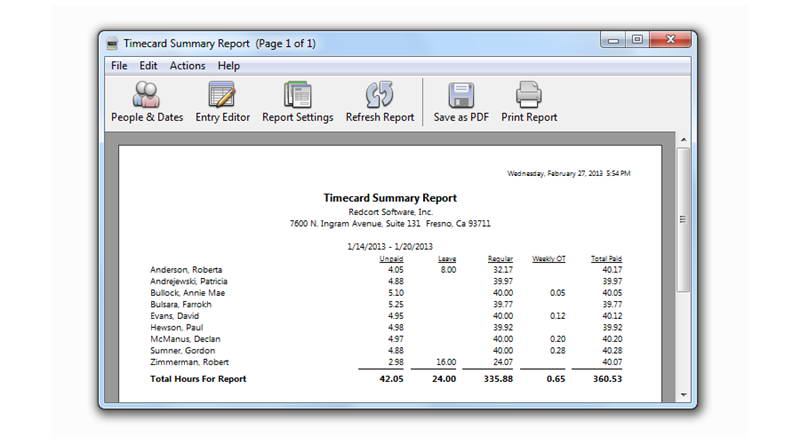Click Zimmerman's regular value 24.07
This screenshot has width=800, height=444.
pyautogui.click(x=503, y=362)
